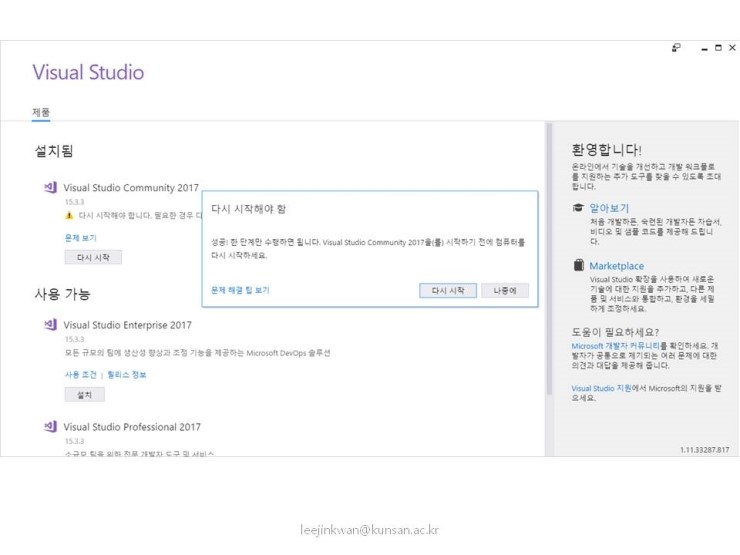Click the Visual Studio Enterprise 2017 title

[127, 325]
